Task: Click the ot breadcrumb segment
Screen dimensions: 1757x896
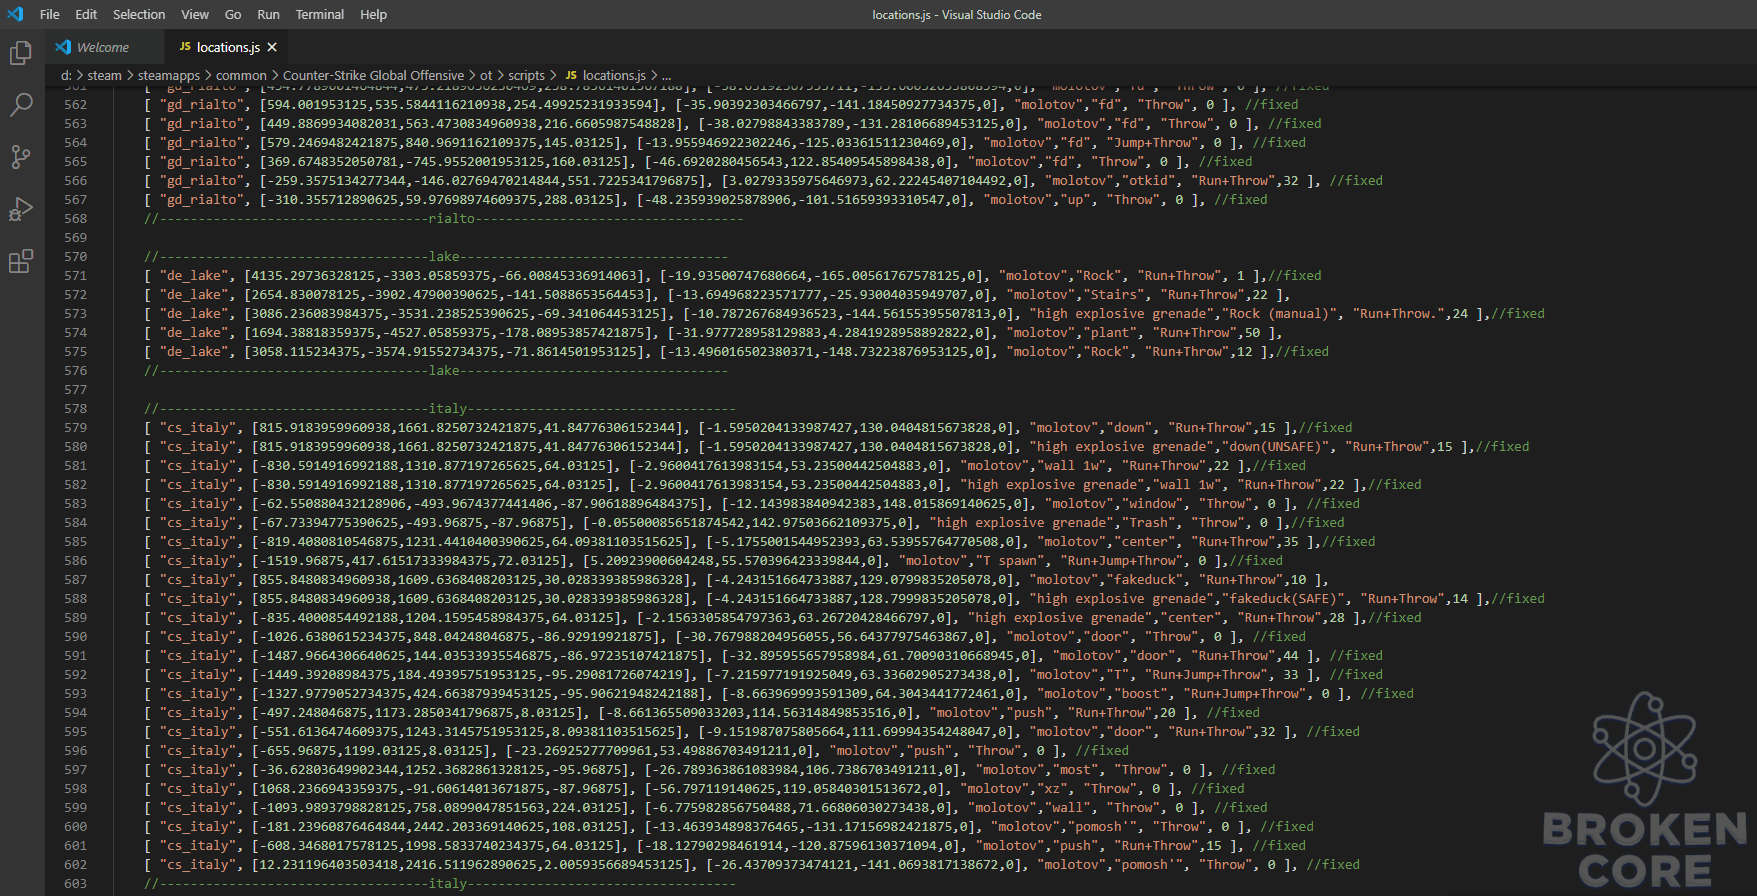Action: [486, 75]
